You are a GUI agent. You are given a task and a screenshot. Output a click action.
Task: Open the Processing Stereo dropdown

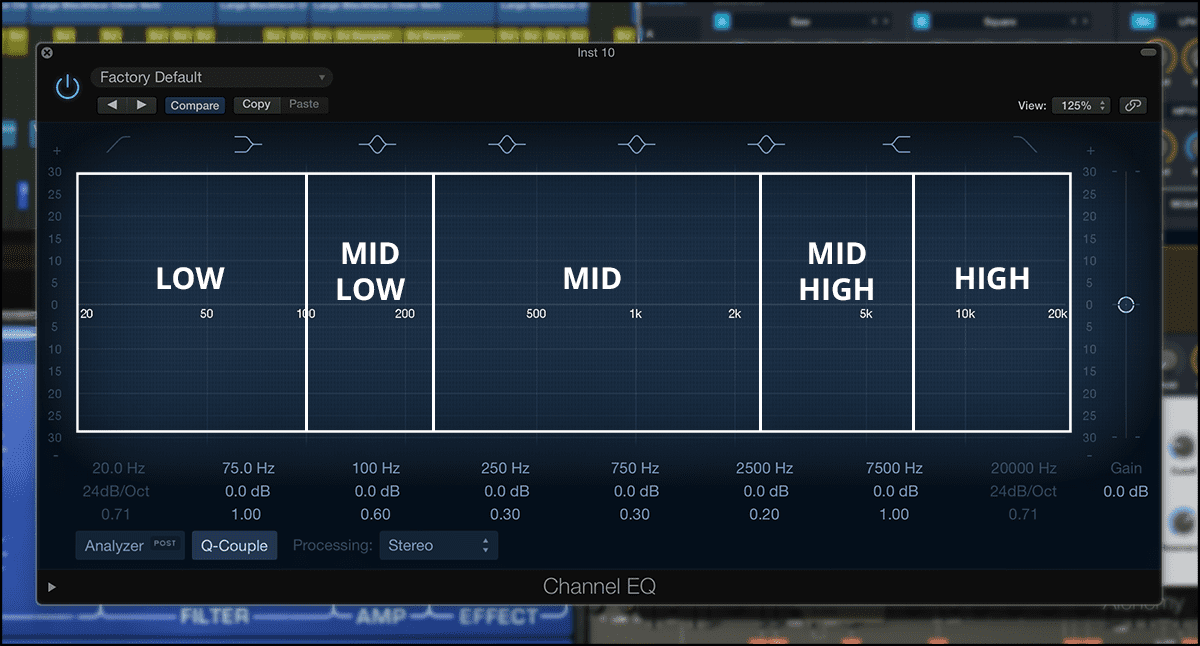tap(437, 545)
